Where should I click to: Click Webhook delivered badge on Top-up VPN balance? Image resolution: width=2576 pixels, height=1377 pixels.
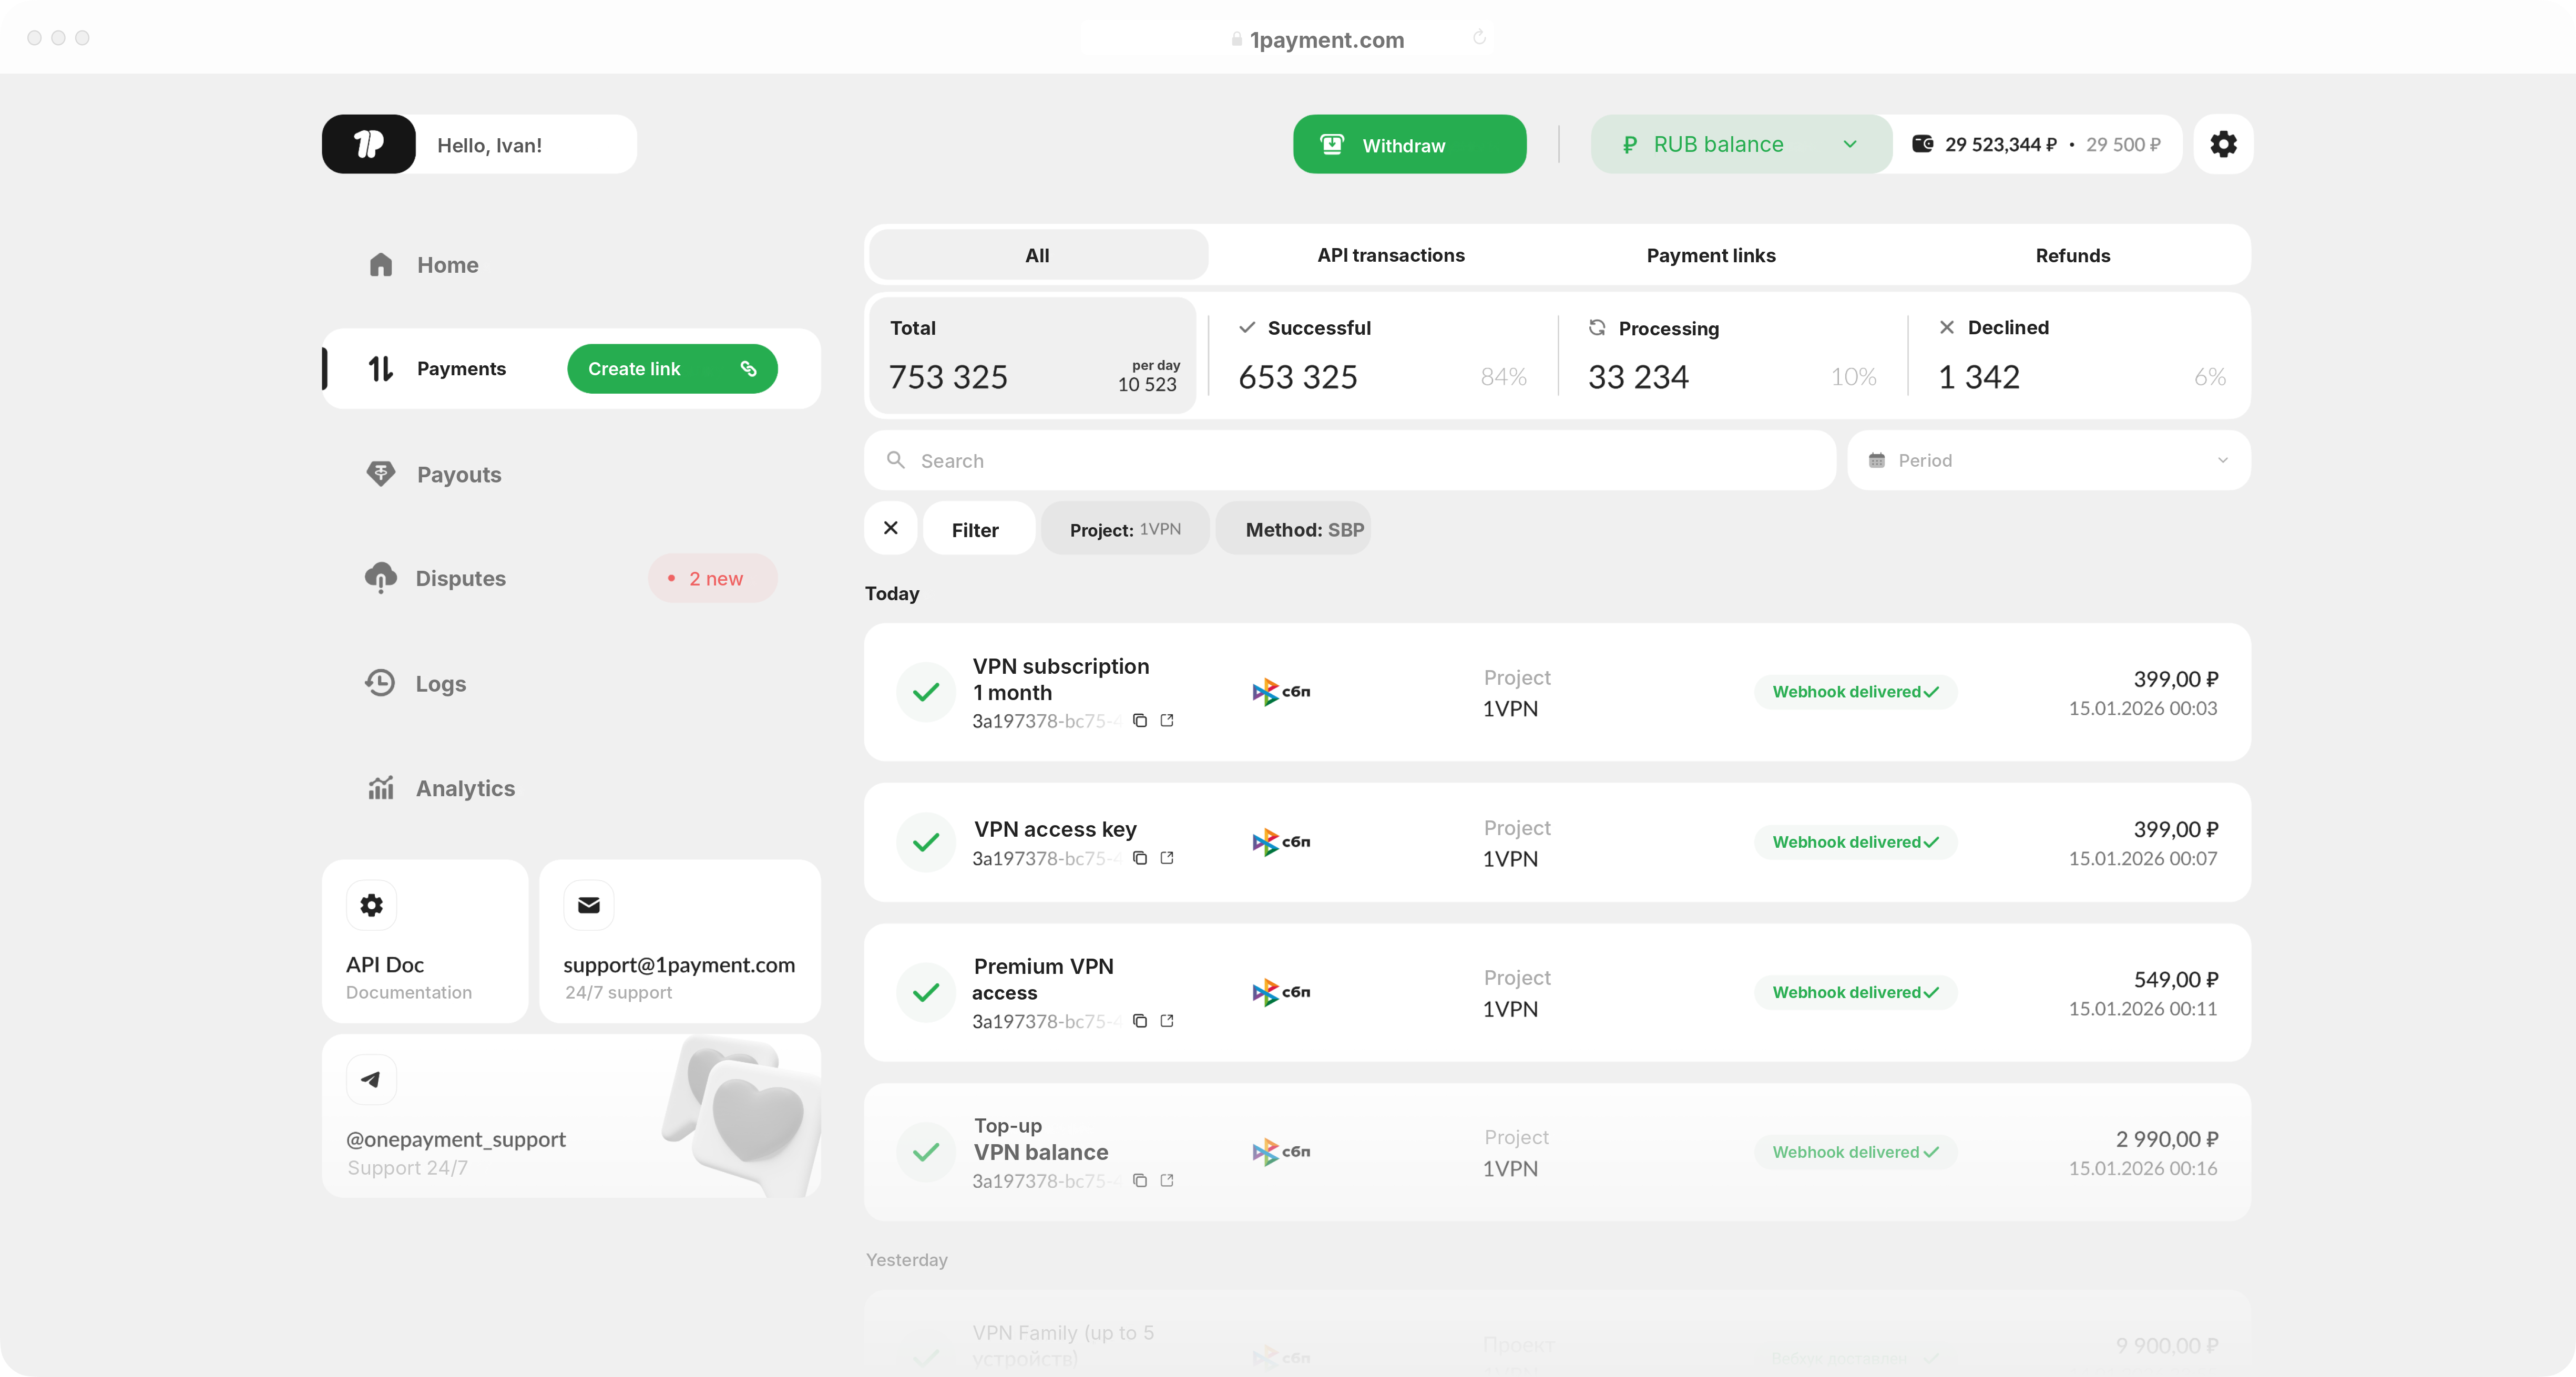[1855, 1152]
